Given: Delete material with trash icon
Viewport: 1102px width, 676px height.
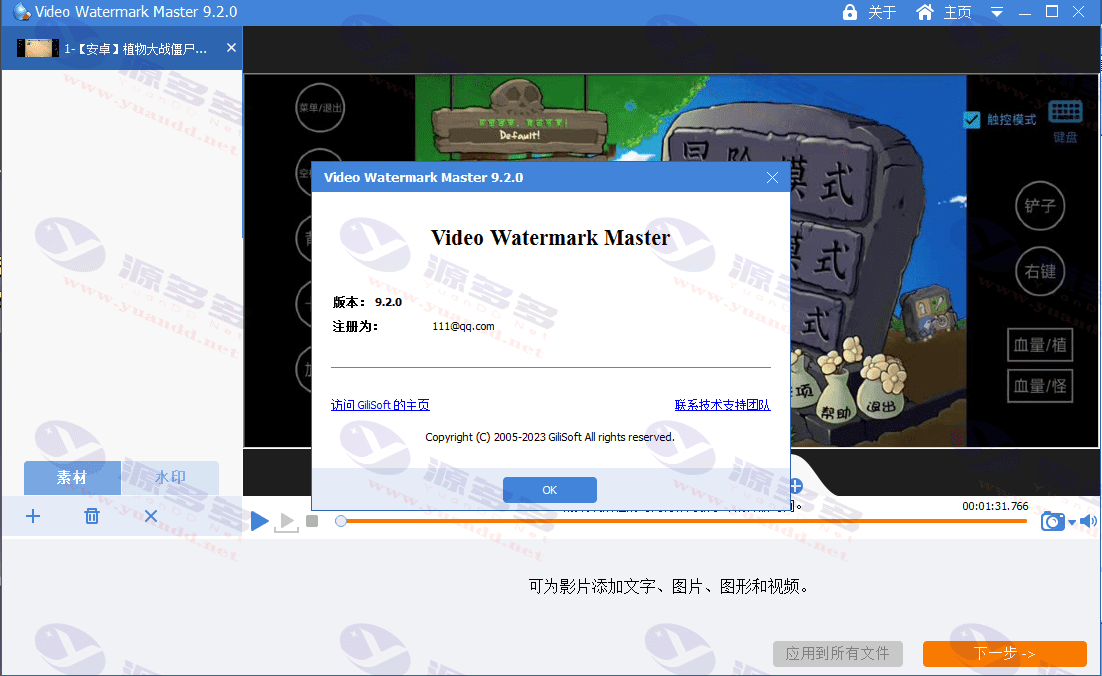Looking at the screenshot, I should tap(92, 516).
